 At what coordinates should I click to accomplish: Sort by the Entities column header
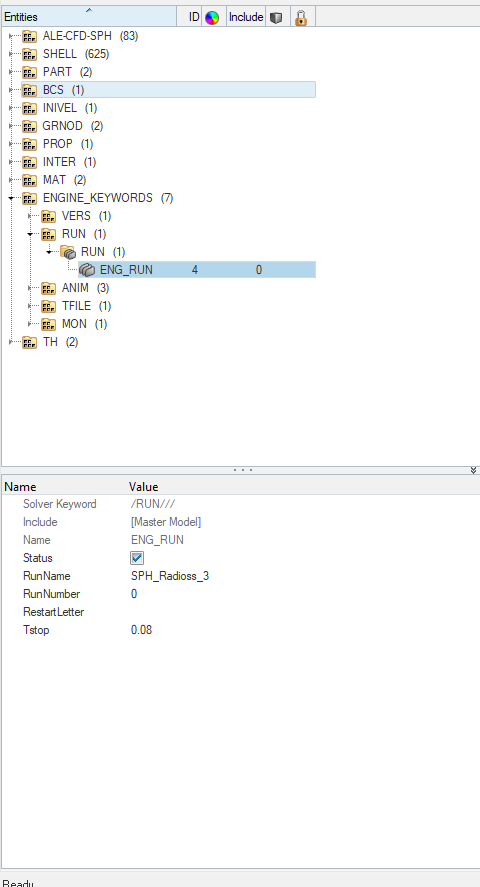pyautogui.click(x=89, y=17)
